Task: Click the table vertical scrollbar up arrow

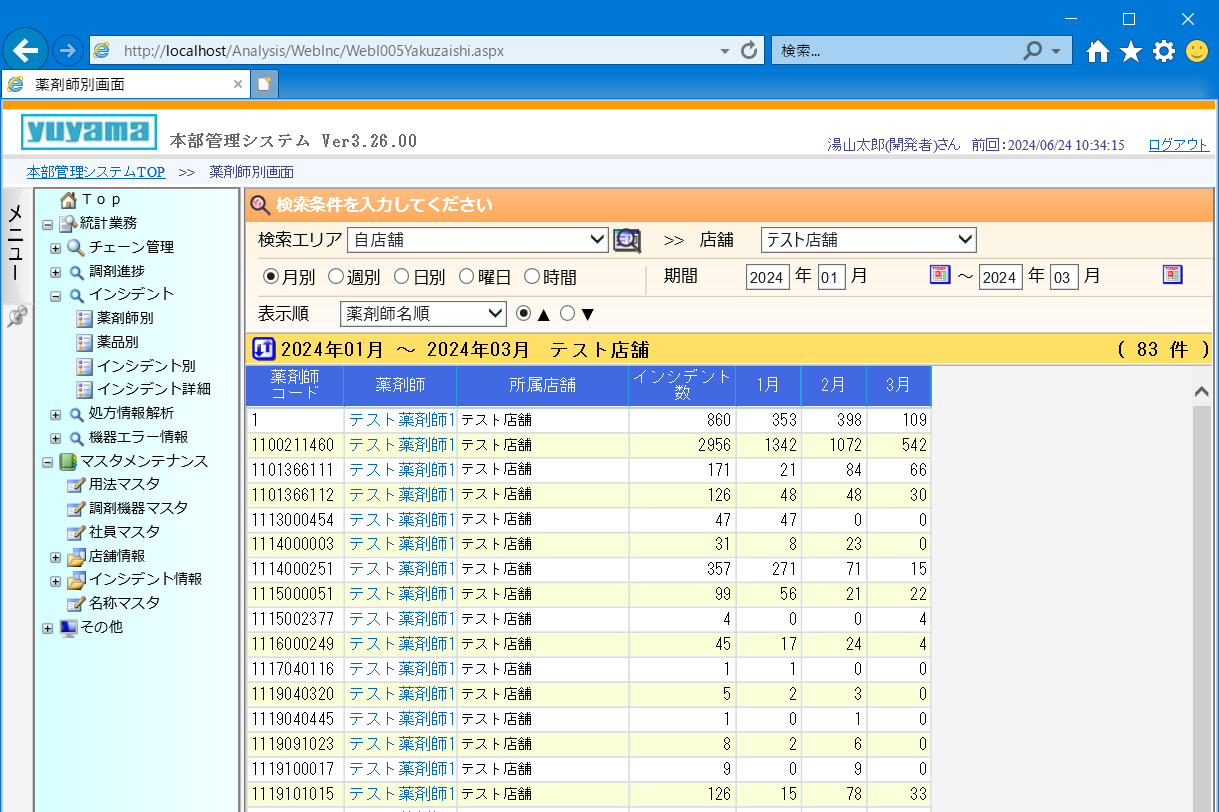Action: point(1202,392)
